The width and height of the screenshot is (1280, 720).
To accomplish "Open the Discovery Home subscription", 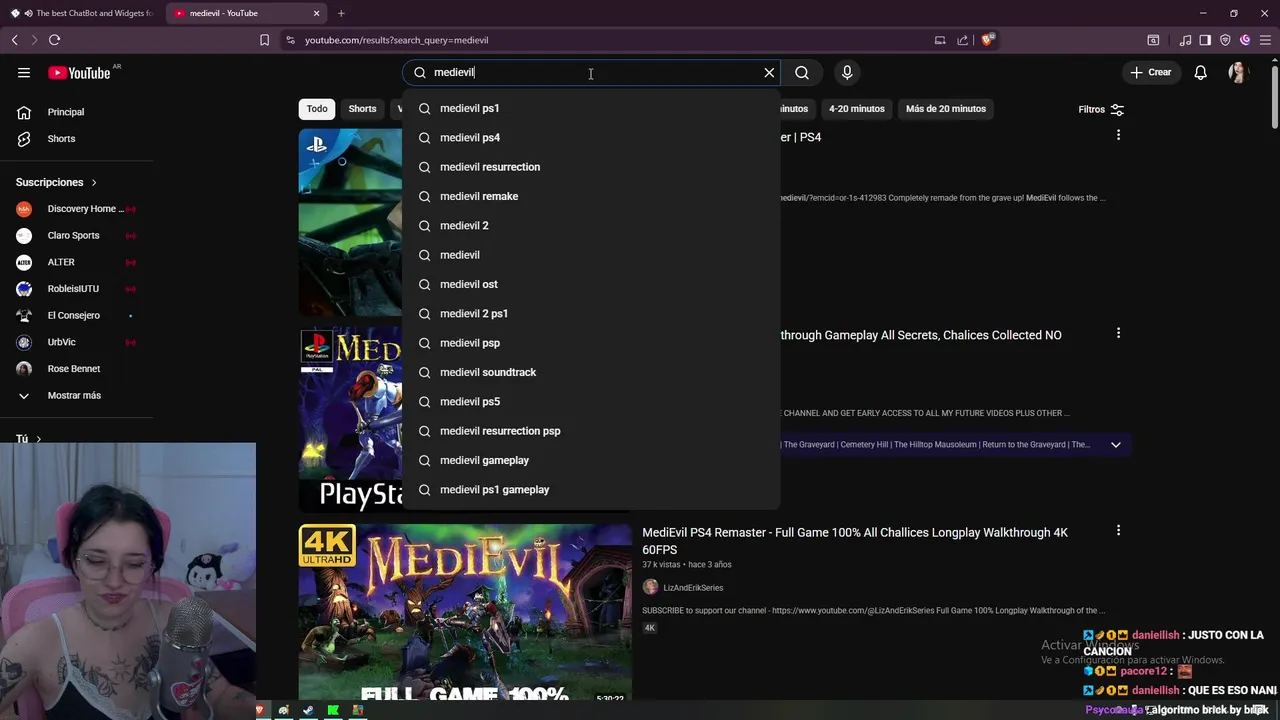I will [x=77, y=209].
